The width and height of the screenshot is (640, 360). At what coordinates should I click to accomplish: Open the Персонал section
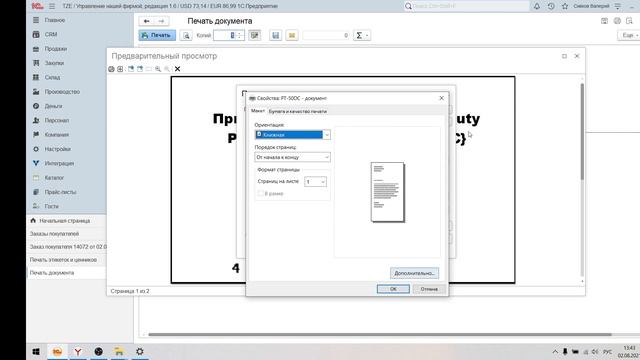click(x=56, y=120)
